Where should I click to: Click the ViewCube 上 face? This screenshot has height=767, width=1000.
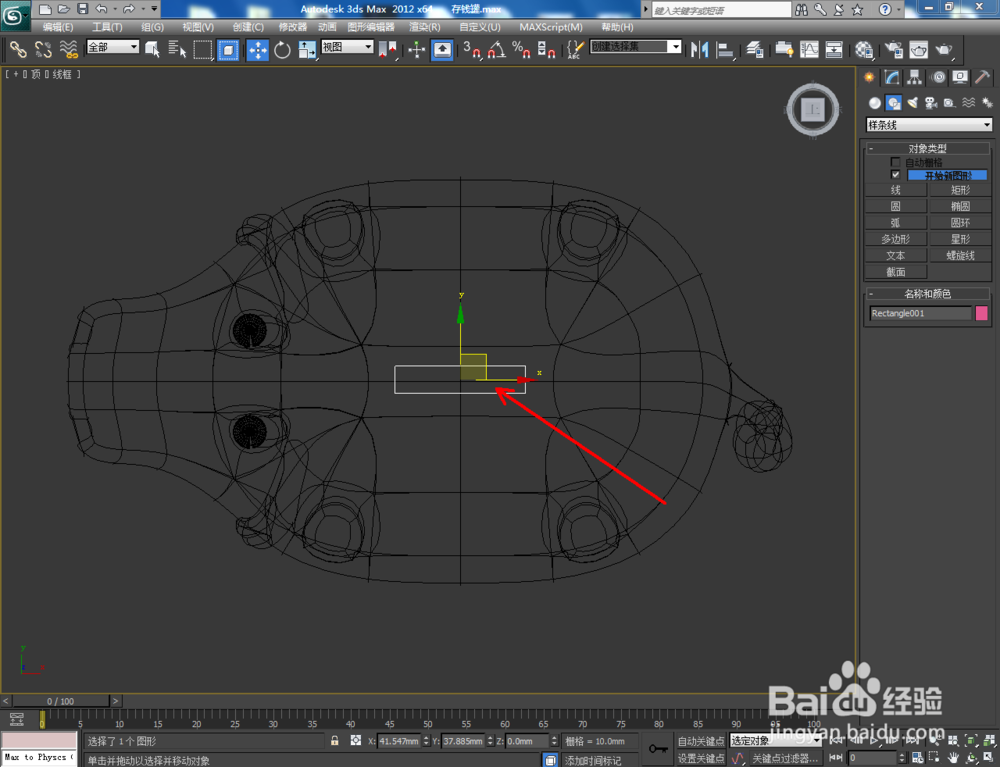812,109
